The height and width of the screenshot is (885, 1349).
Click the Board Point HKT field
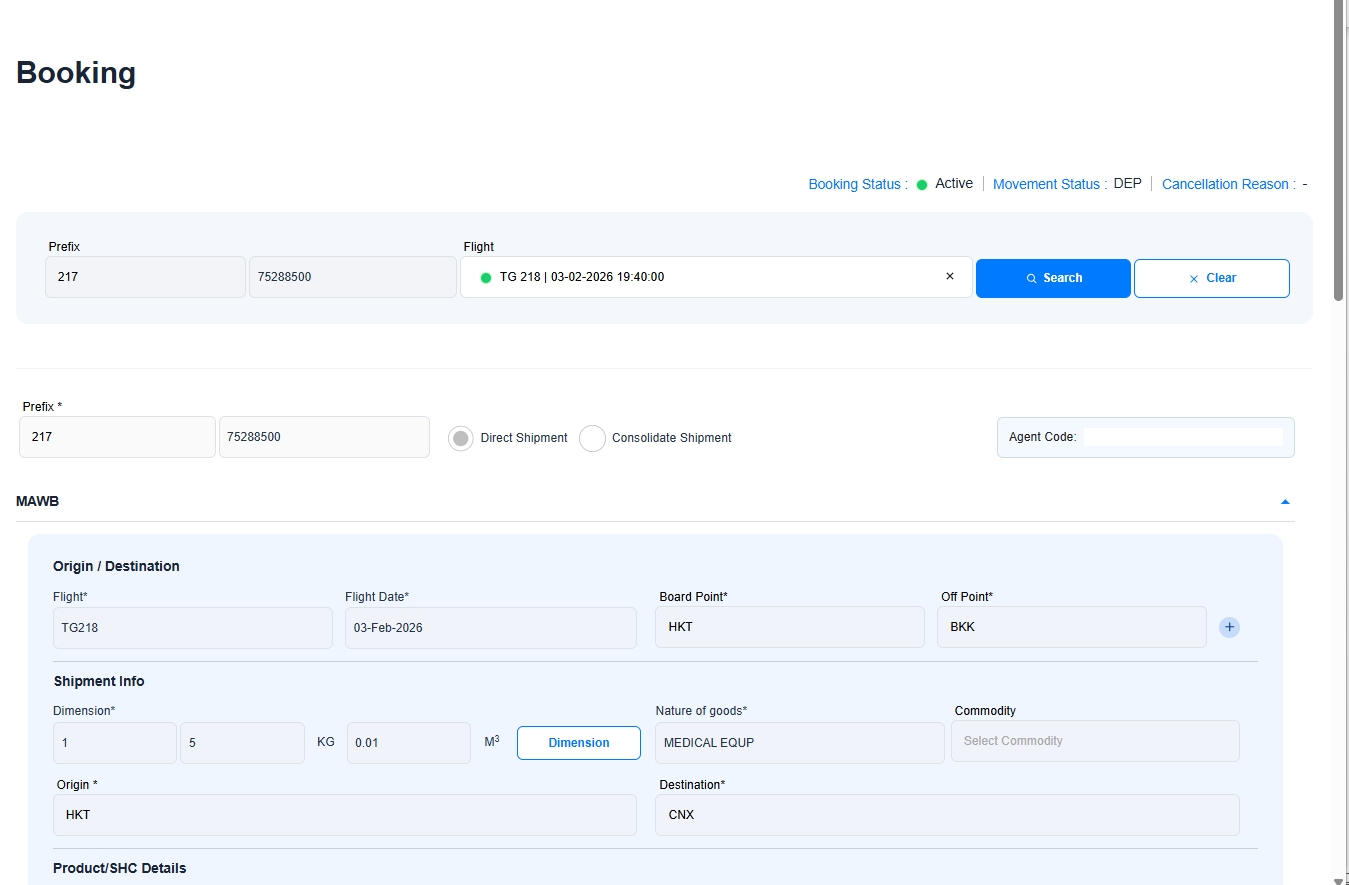pyautogui.click(x=789, y=627)
